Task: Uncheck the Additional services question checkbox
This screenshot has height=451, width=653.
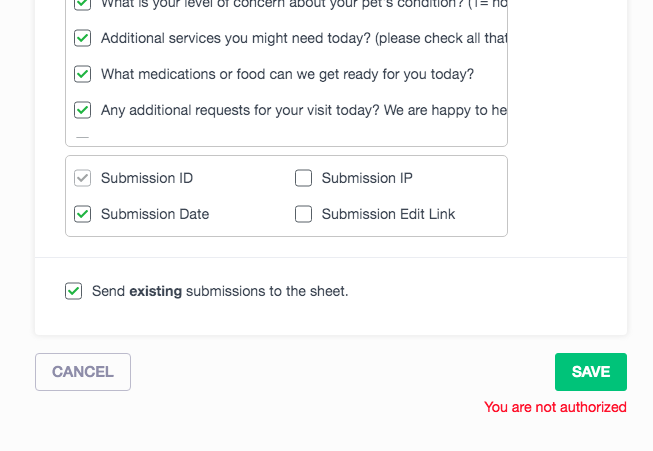Action: click(83, 38)
